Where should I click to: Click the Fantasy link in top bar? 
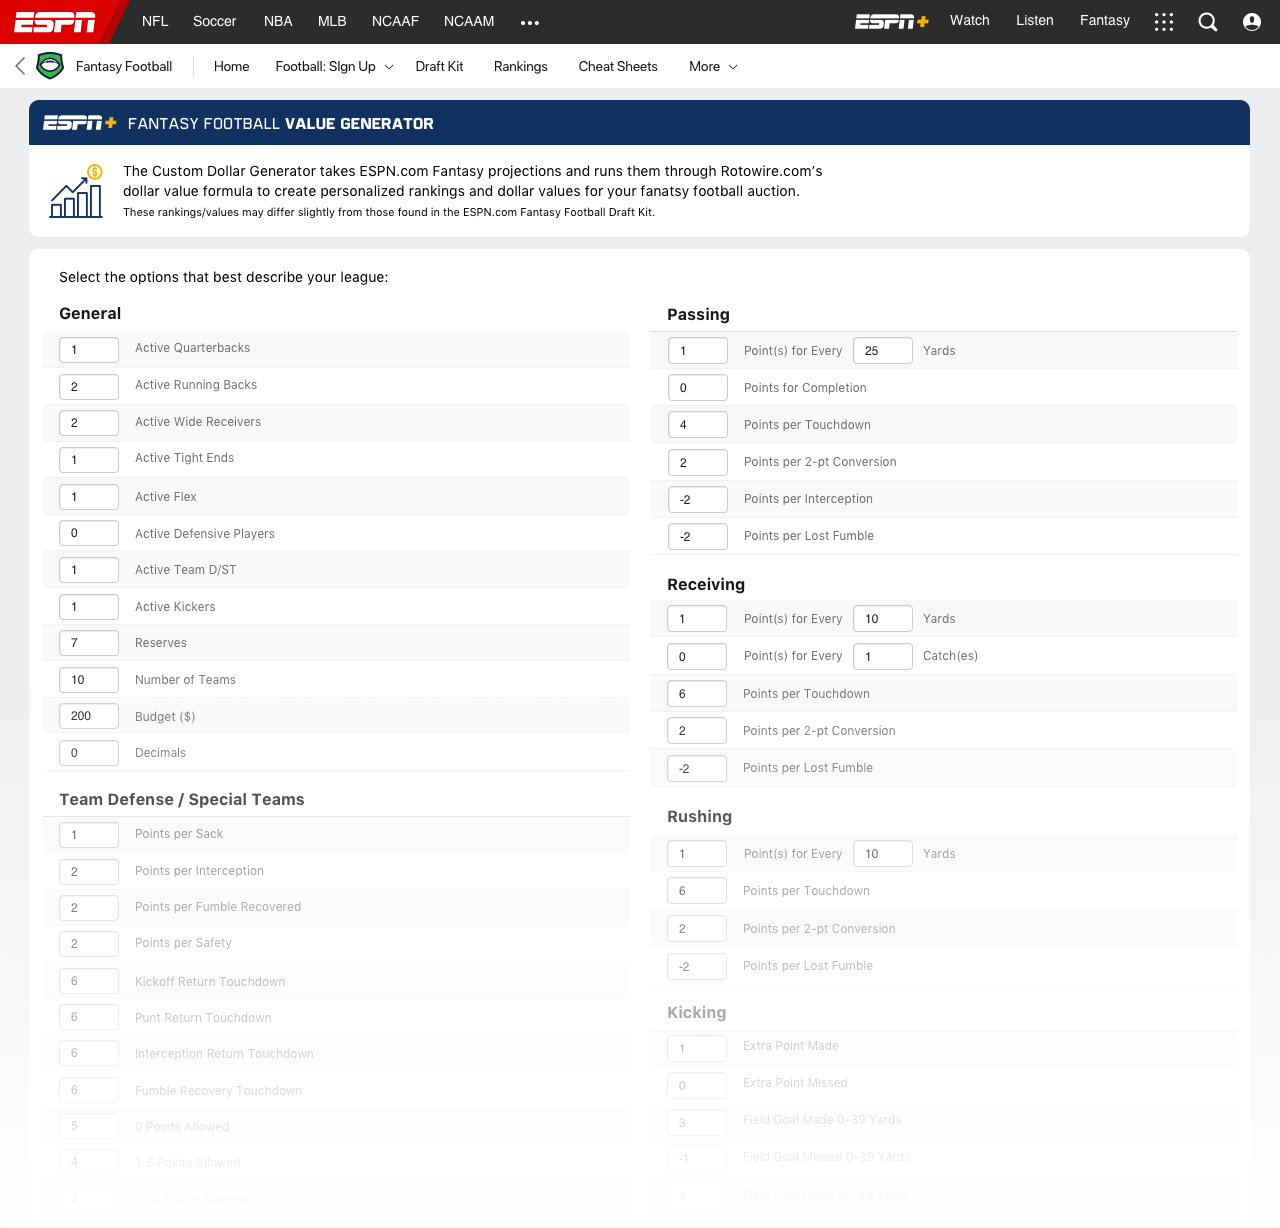1105,20
